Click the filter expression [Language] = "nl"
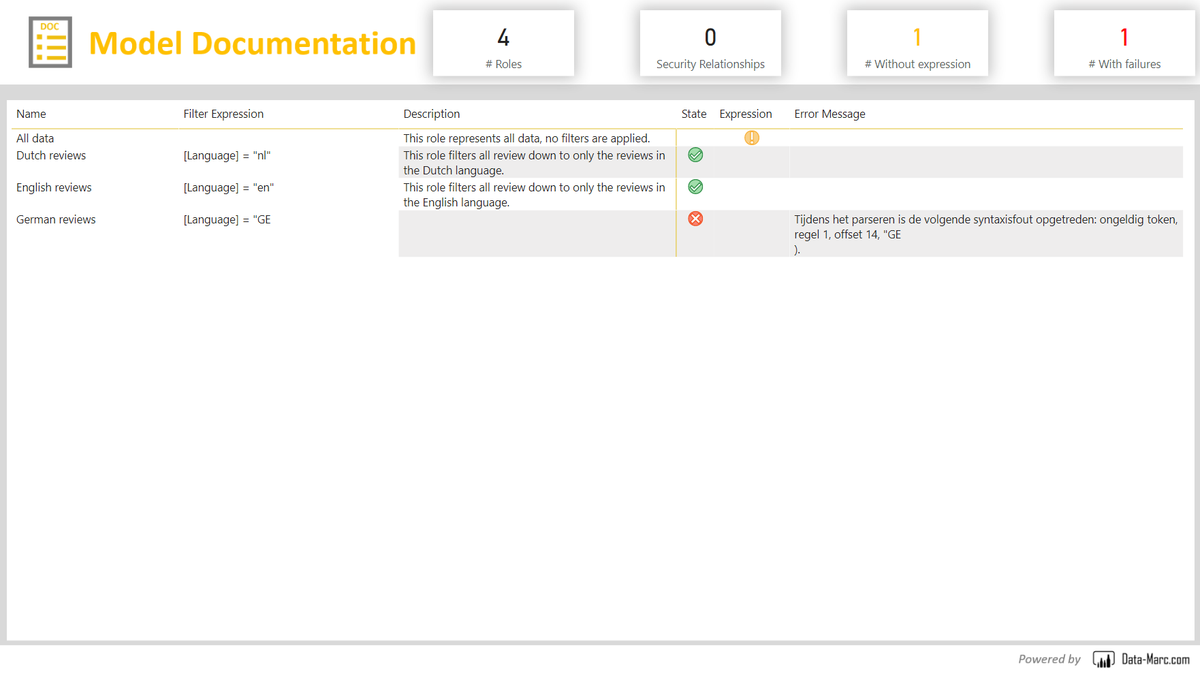The width and height of the screenshot is (1200, 673). pyautogui.click(x=227, y=155)
